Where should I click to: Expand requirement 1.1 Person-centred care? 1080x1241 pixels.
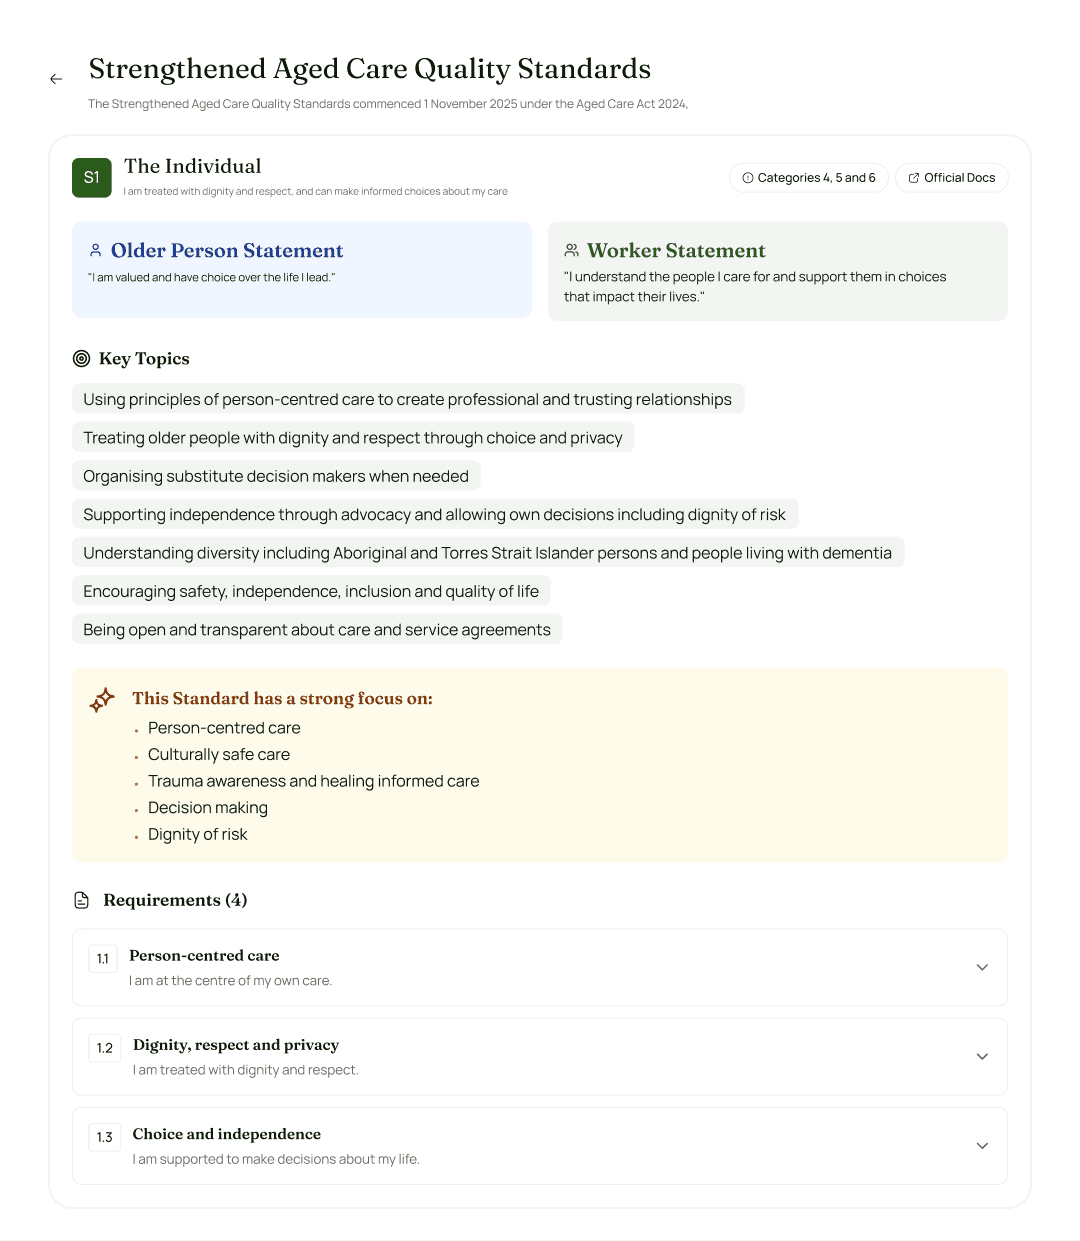[981, 967]
